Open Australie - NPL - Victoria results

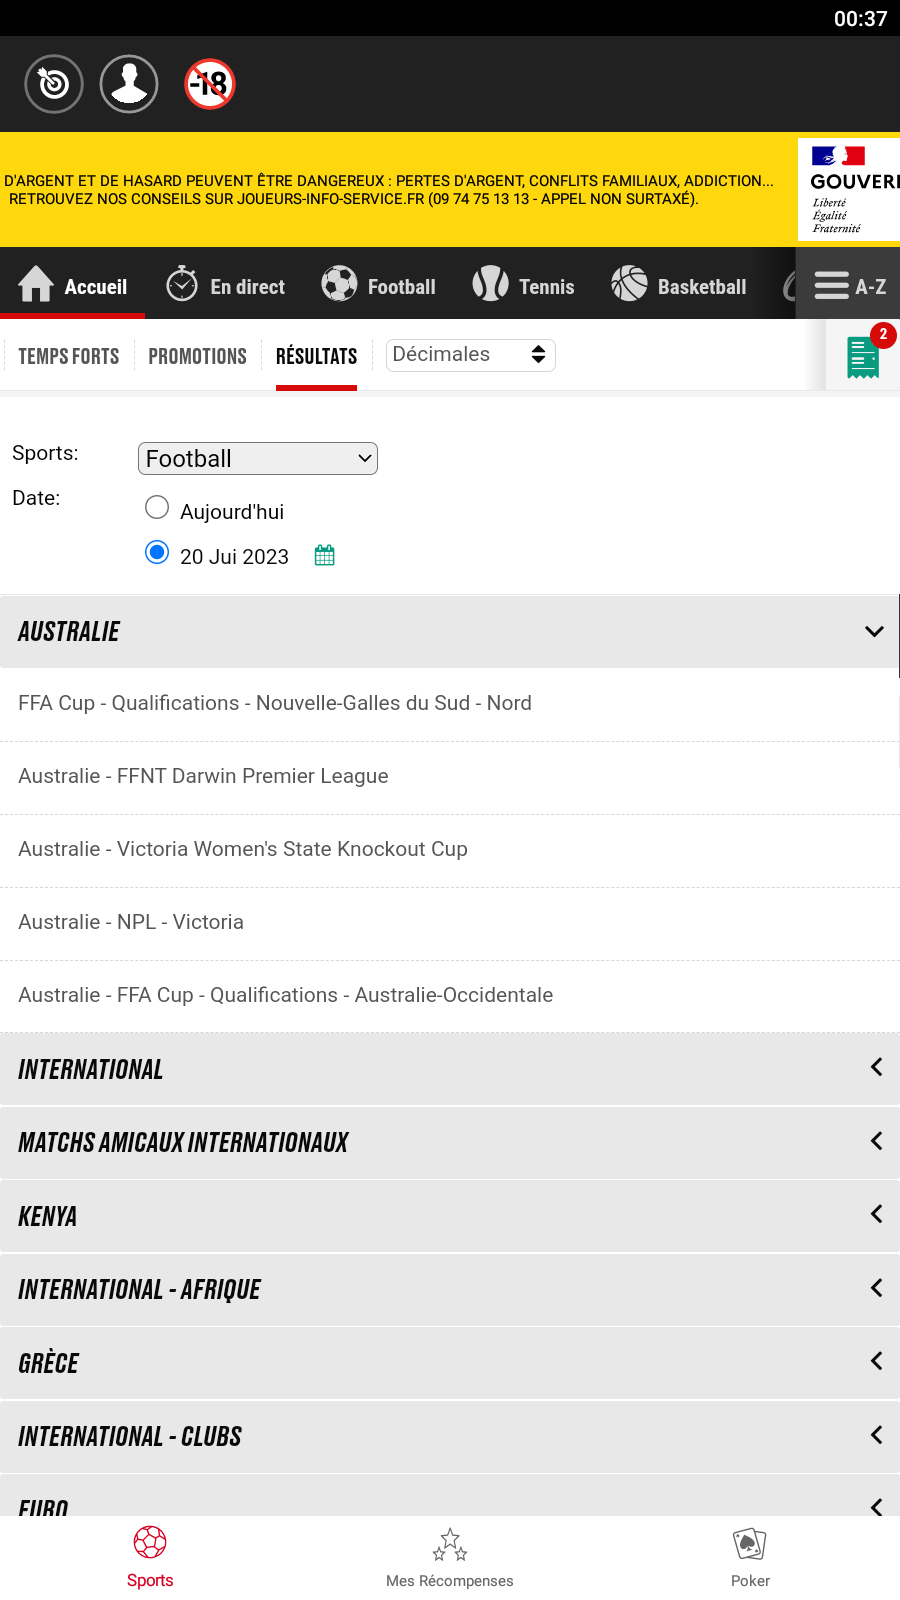(x=131, y=922)
